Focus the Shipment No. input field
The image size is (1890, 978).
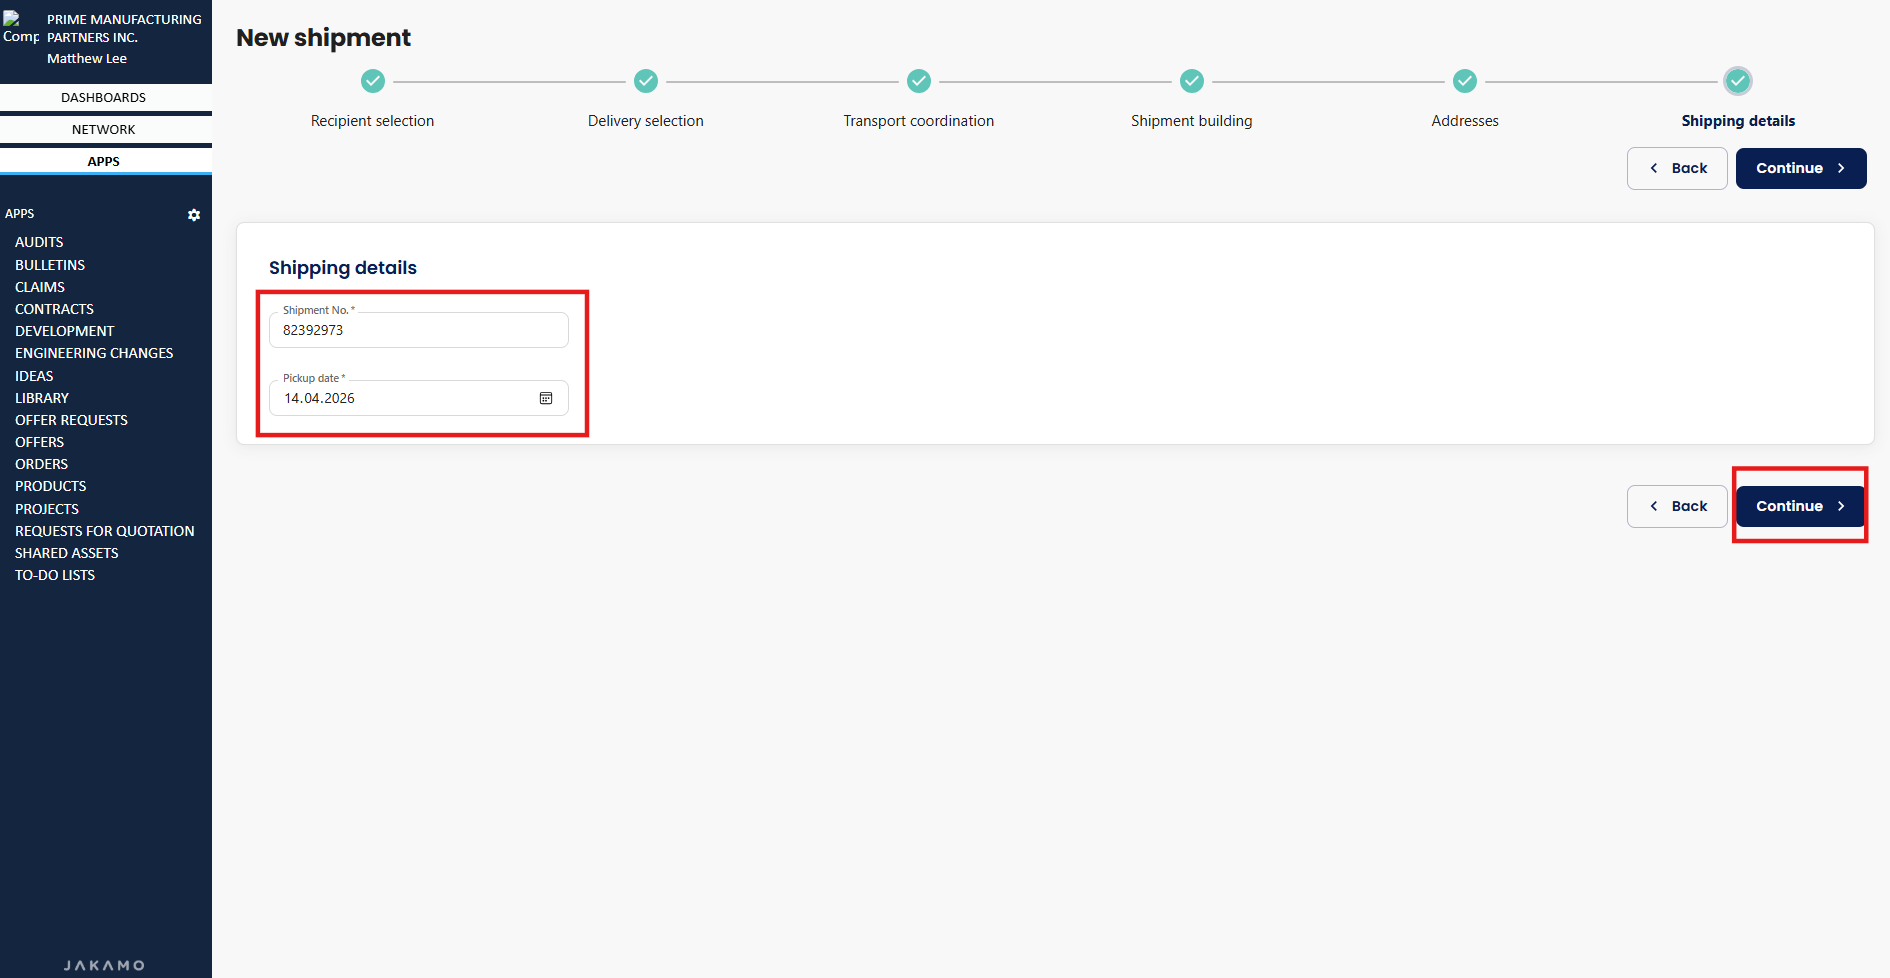[x=418, y=330]
